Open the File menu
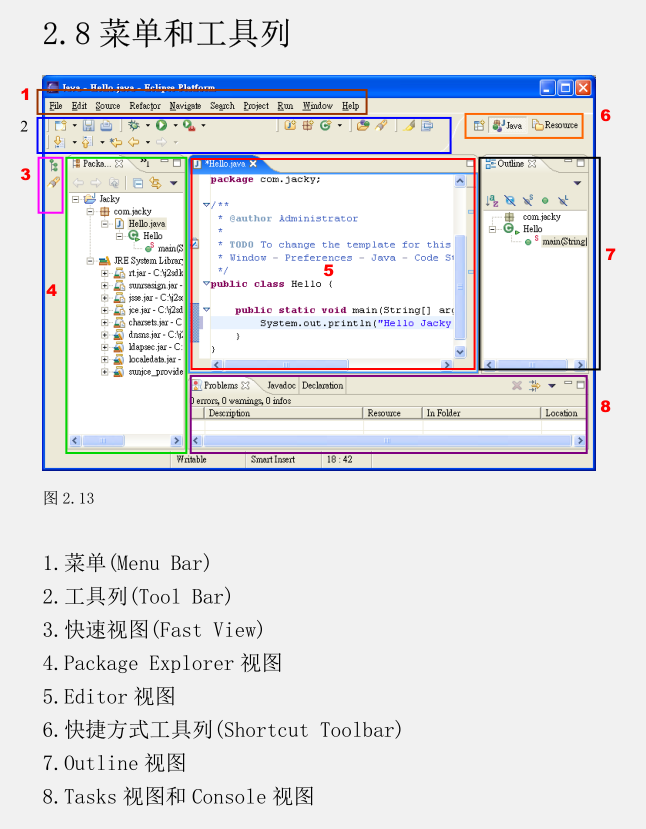Viewport: 646px width, 829px height. click(x=56, y=106)
